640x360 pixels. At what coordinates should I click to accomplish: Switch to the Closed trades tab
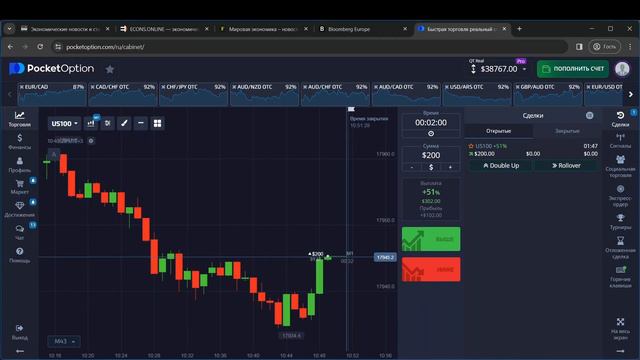tap(567, 131)
